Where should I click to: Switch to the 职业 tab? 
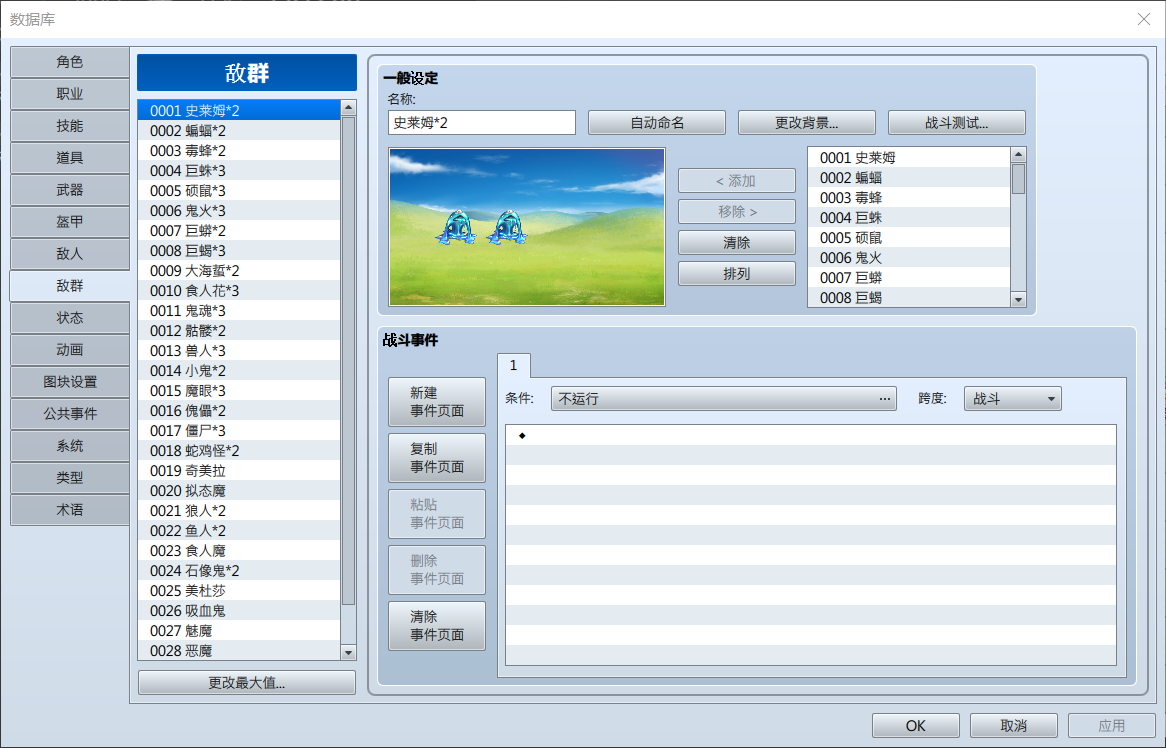tap(70, 94)
